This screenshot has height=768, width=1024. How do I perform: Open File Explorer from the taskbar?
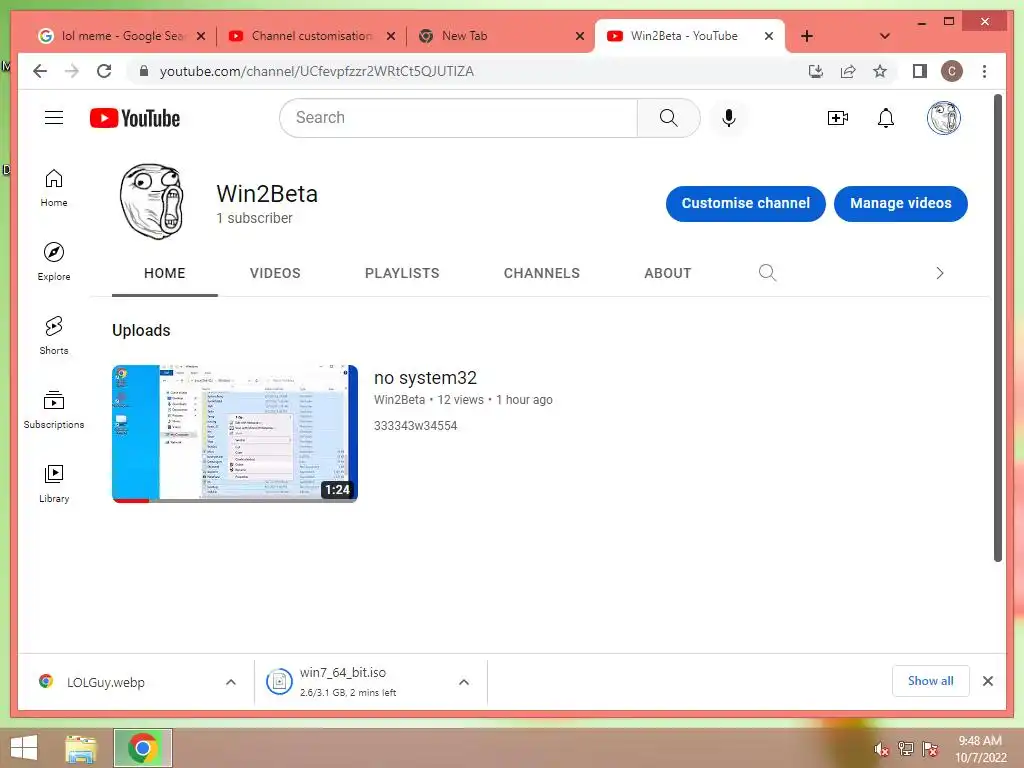(x=81, y=748)
